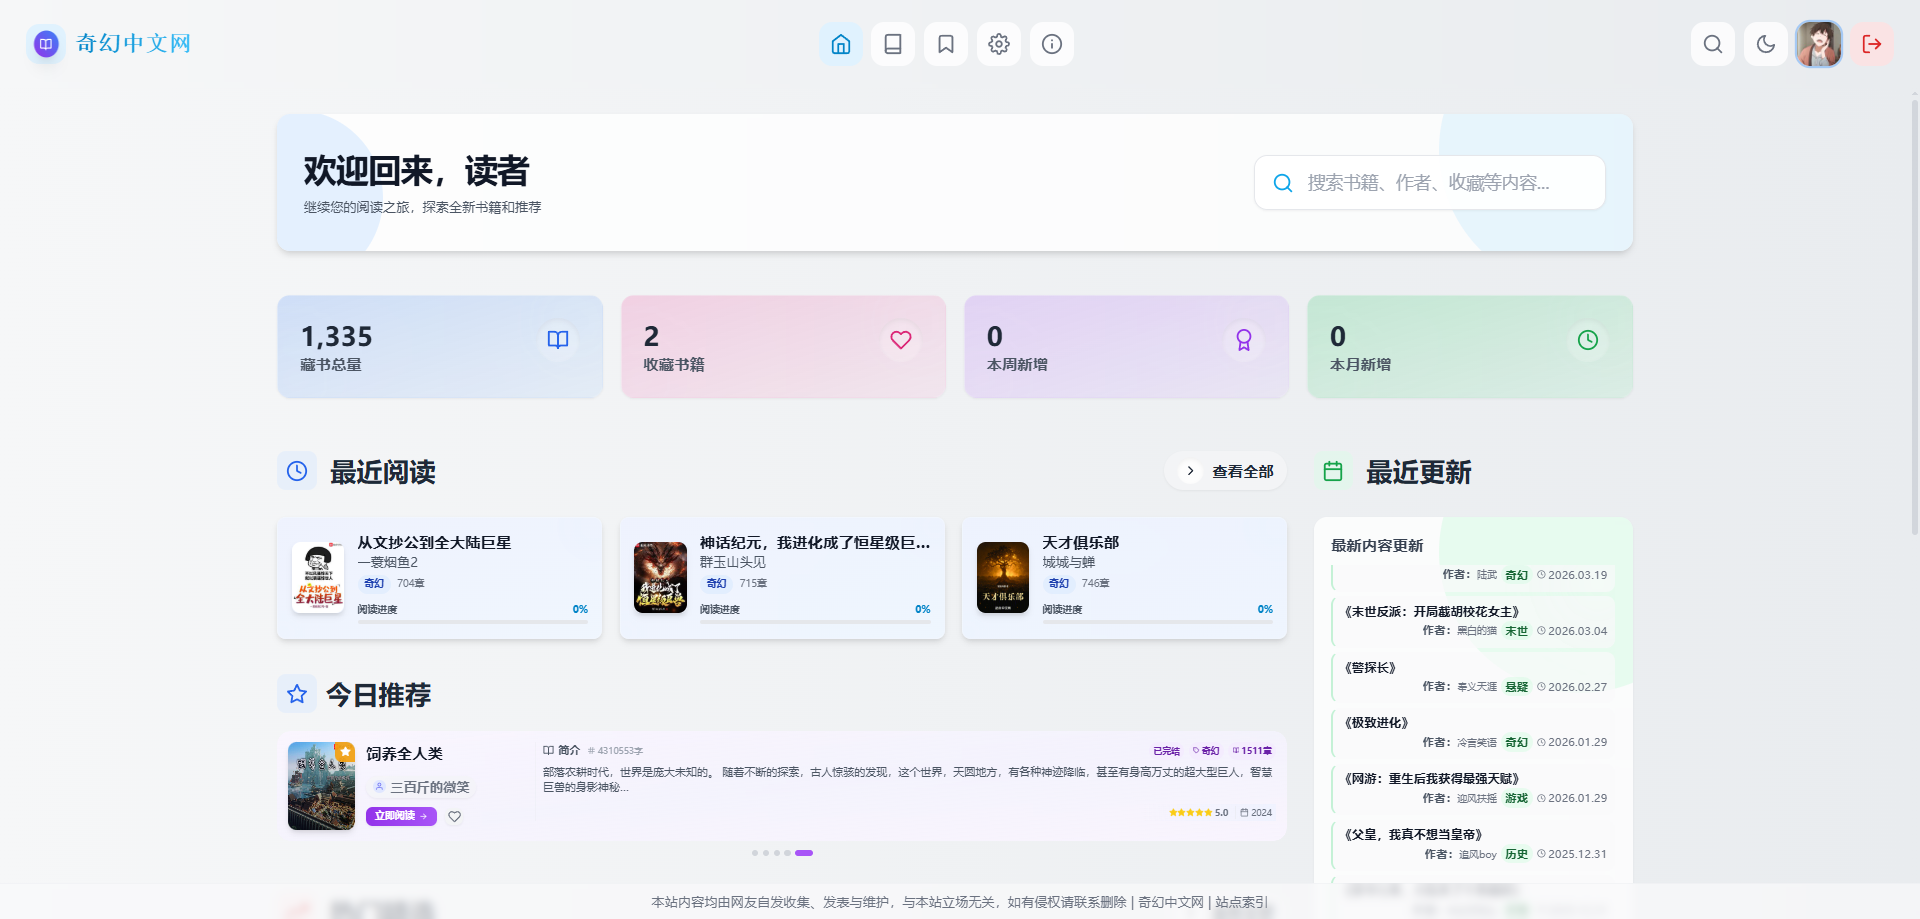Click the 奇幻中文网 logo icon
This screenshot has width=1920, height=919.
[x=46, y=44]
